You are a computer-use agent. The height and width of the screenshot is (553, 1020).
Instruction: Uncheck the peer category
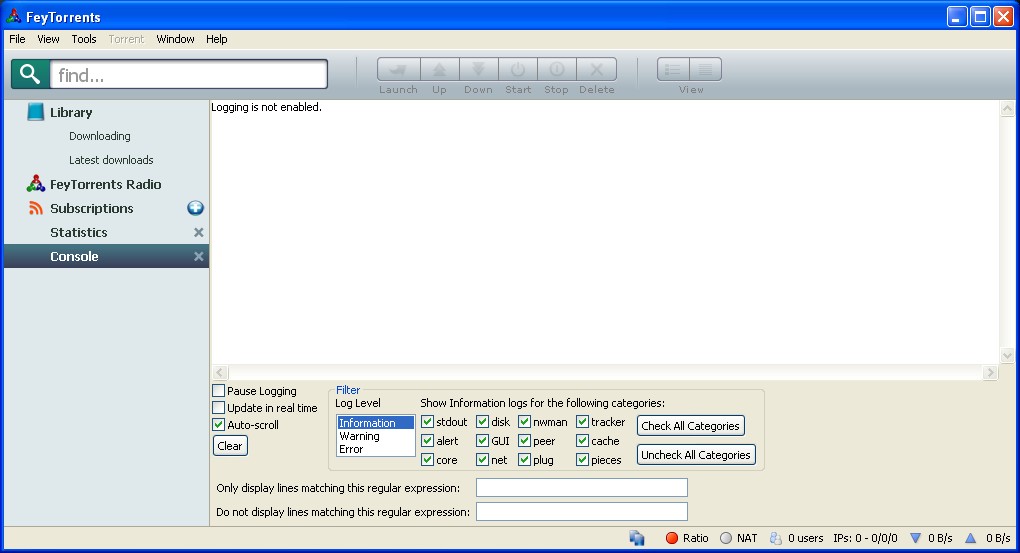pos(524,440)
